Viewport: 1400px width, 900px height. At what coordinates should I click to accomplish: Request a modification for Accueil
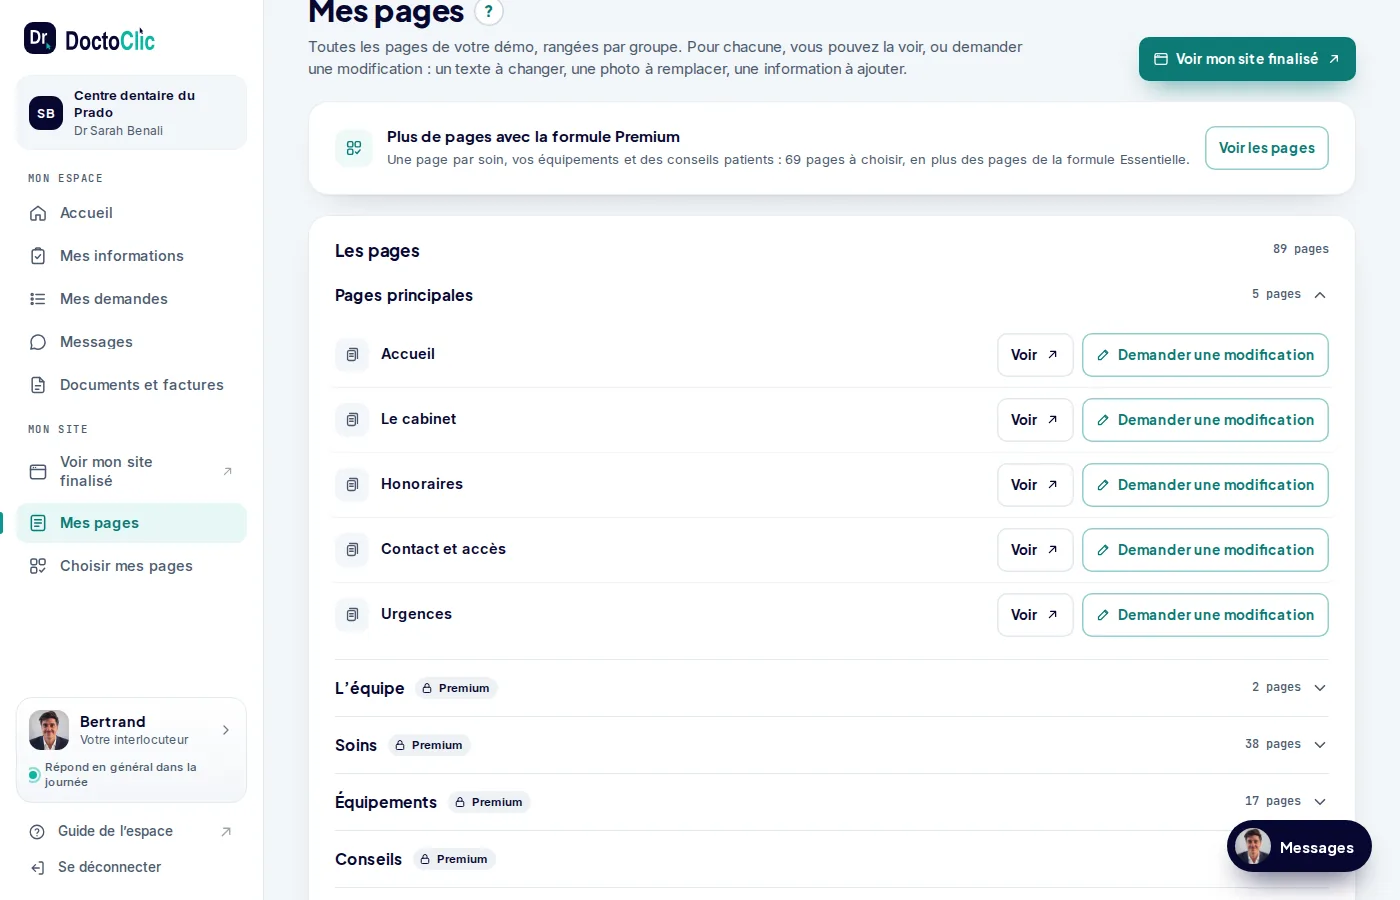click(x=1205, y=355)
